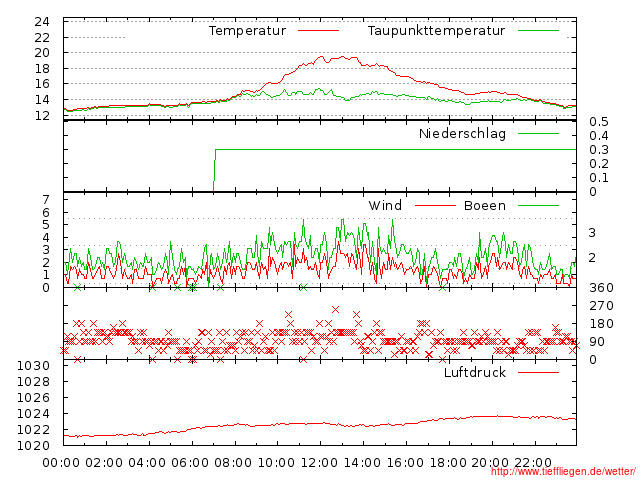Click the Temperatur legend label

click(x=247, y=31)
